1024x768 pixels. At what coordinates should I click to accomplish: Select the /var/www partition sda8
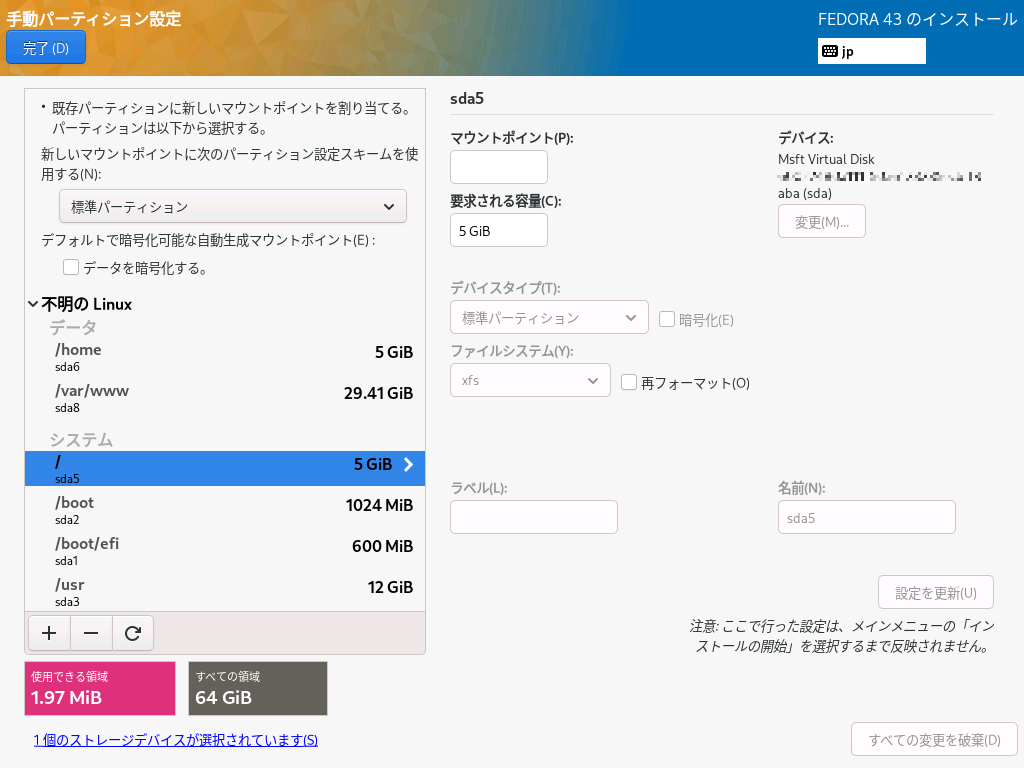tap(225, 398)
